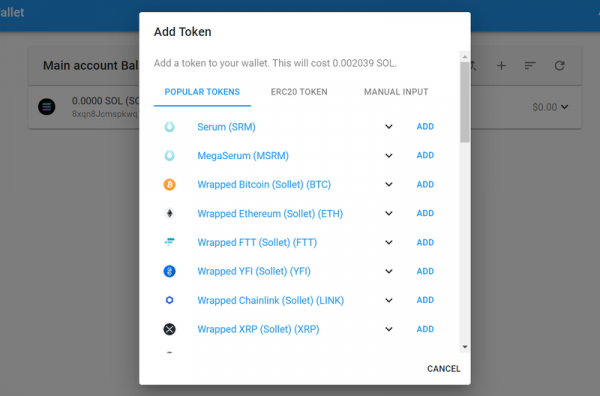Expand Wrapped Ethereum details chevron

pyautogui.click(x=389, y=213)
